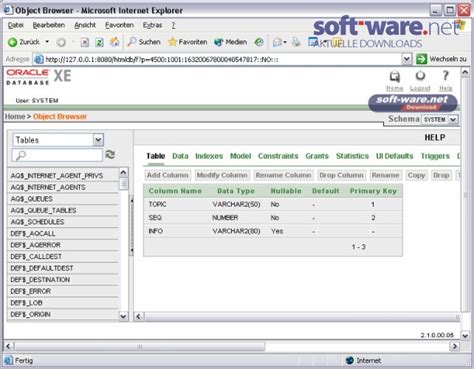Image resolution: width=474 pixels, height=369 pixels.
Task: Click the object search input field
Action: [x=57, y=155]
